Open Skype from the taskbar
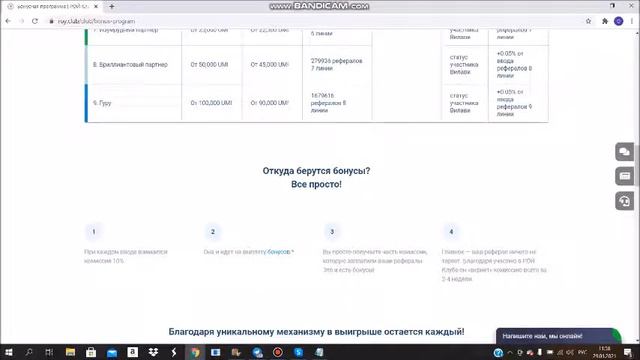The height and width of the screenshot is (360, 640). coord(298,352)
